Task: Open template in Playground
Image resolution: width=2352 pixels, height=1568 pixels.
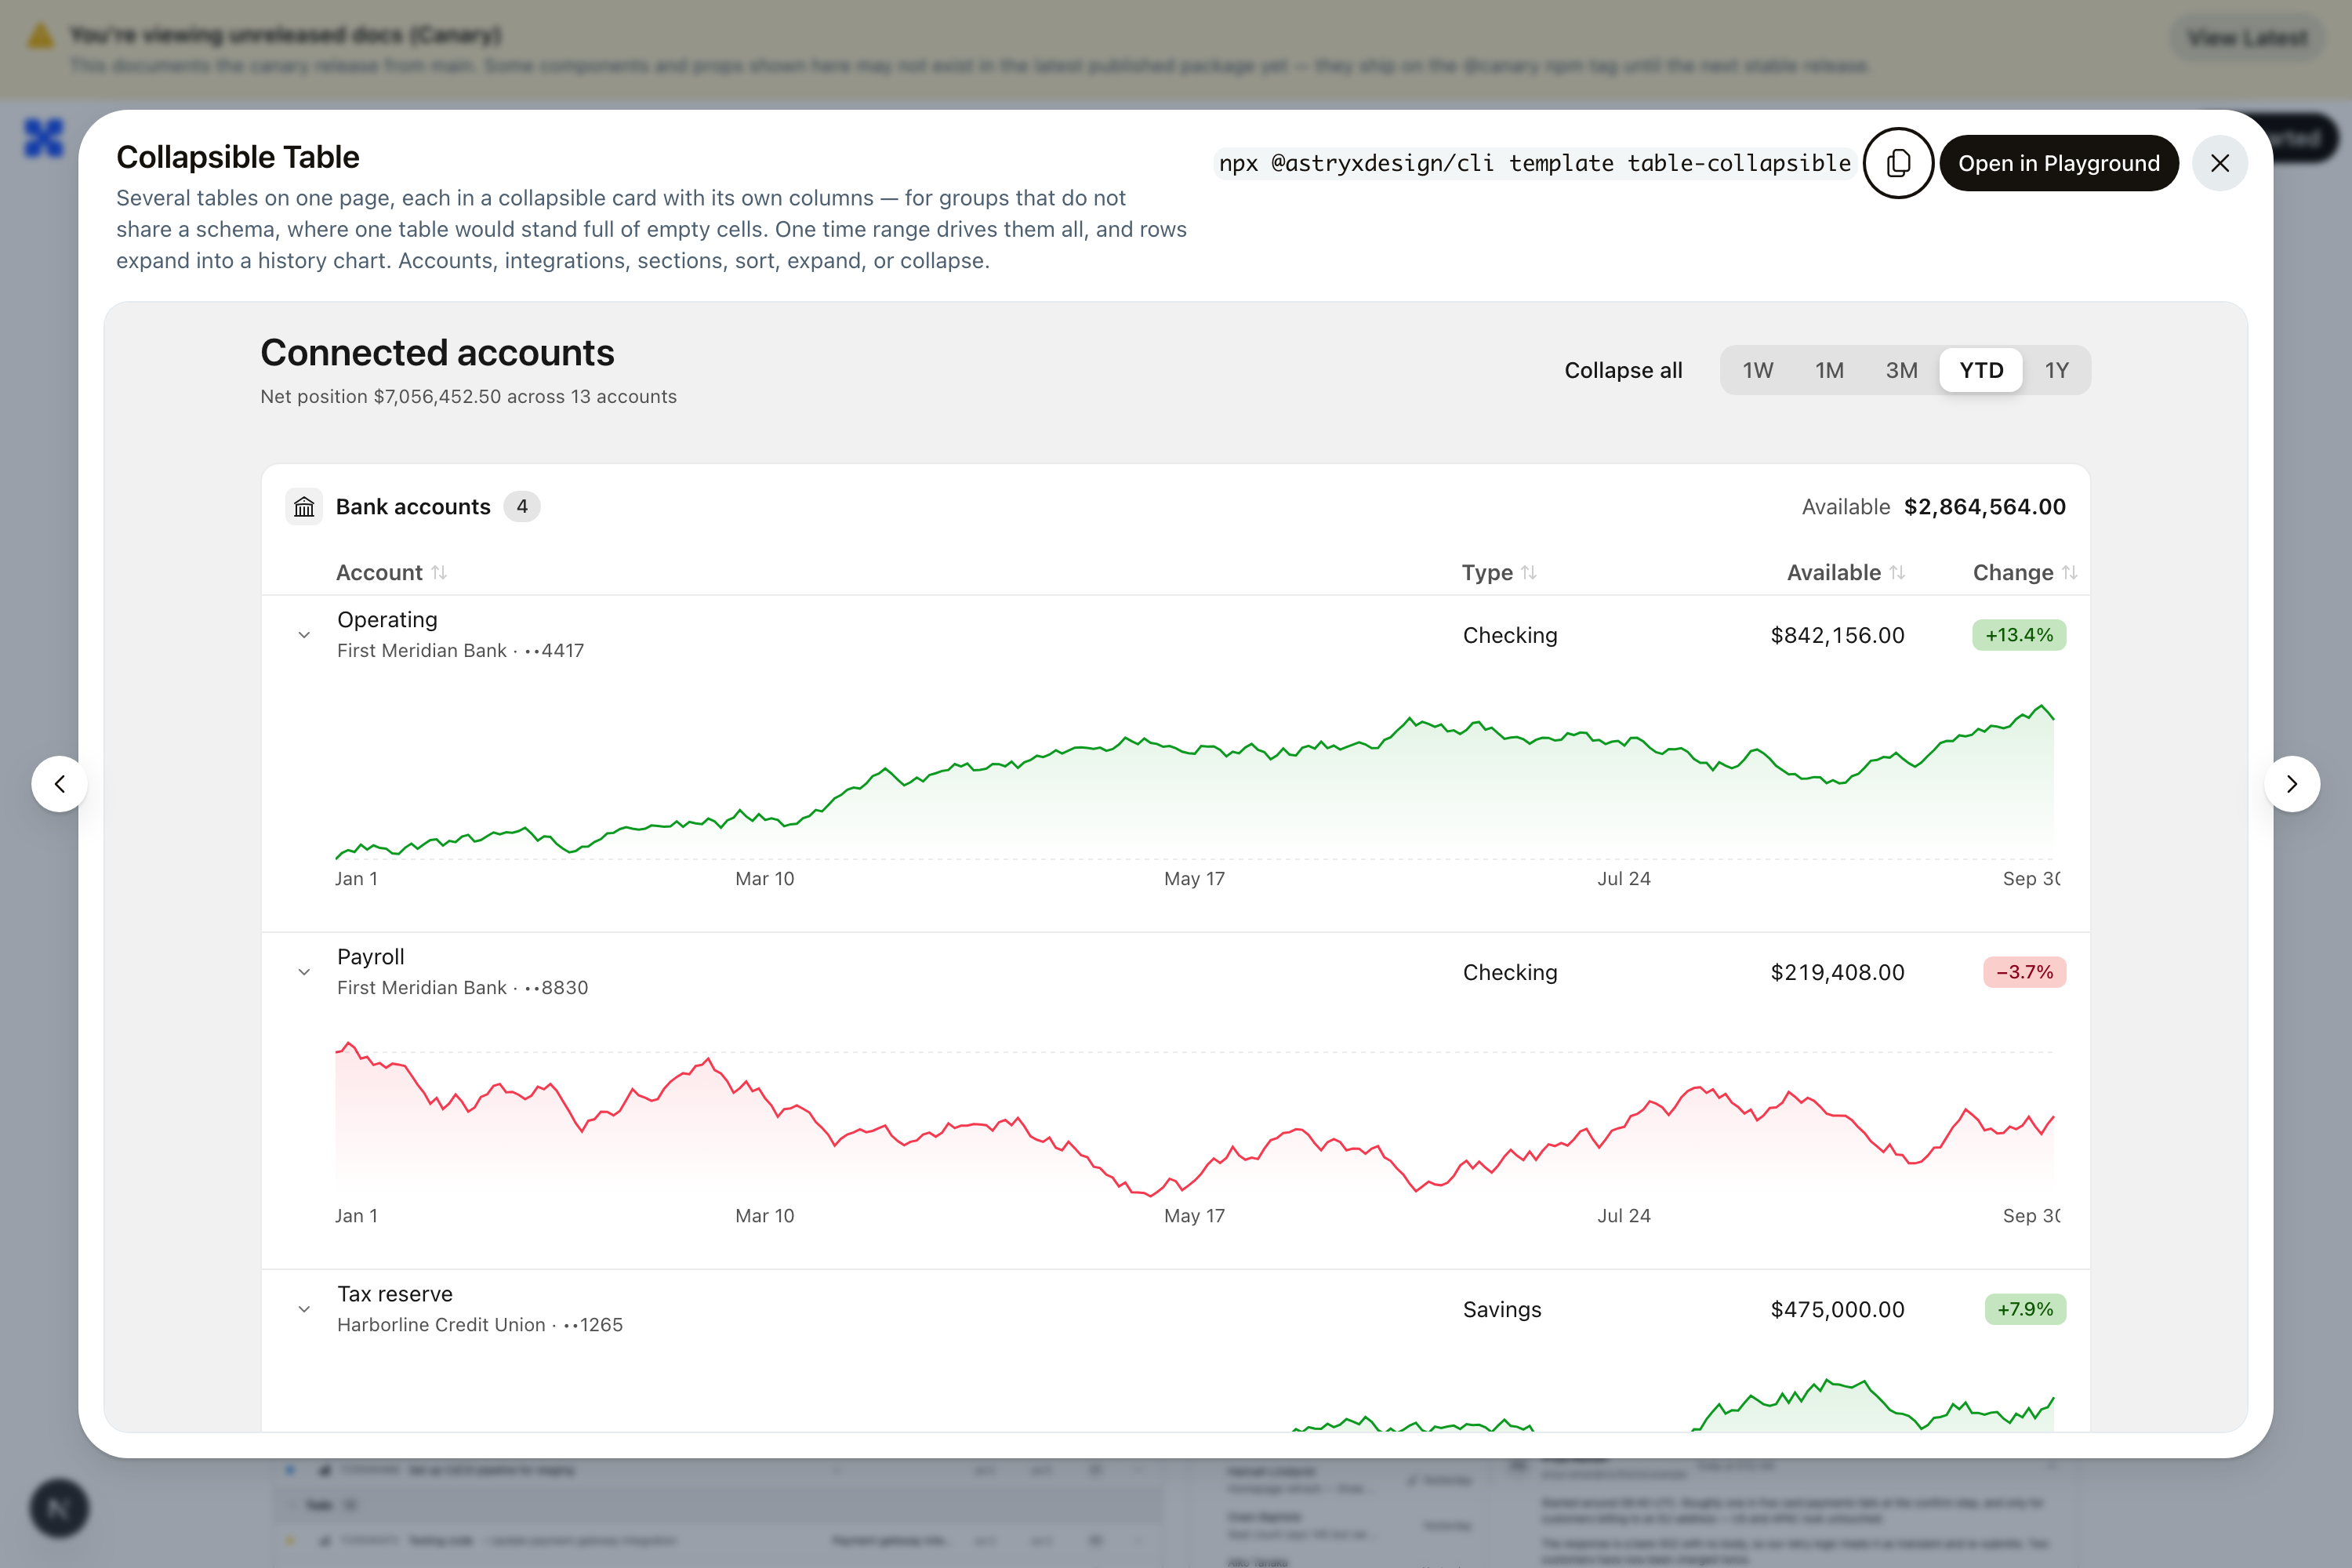Action: pyautogui.click(x=2058, y=163)
